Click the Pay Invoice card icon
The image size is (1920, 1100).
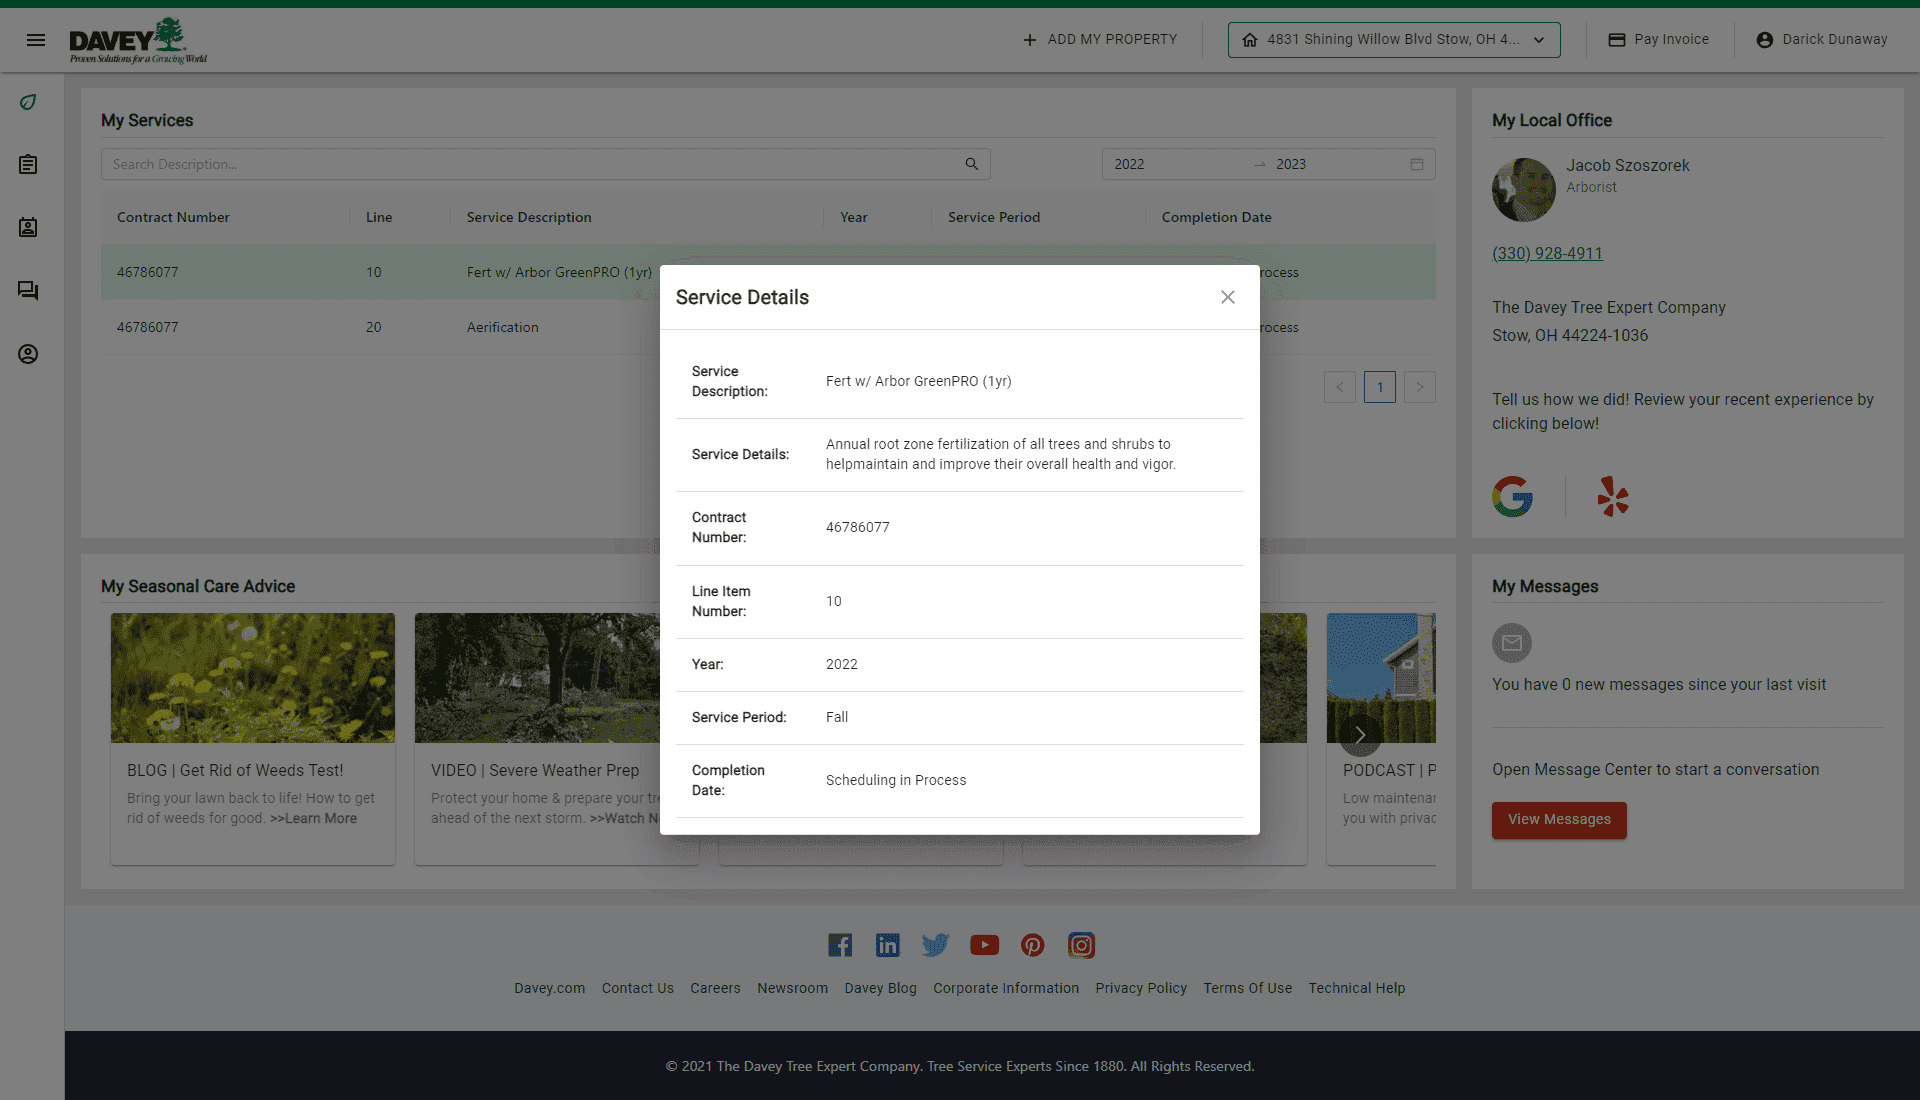point(1617,39)
